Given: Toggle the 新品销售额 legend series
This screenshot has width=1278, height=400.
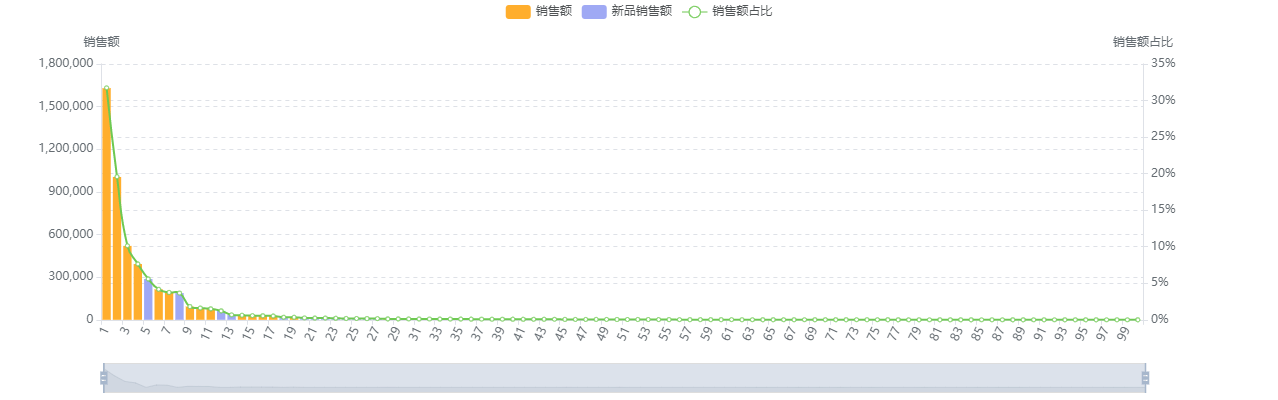Looking at the screenshot, I should coord(626,11).
